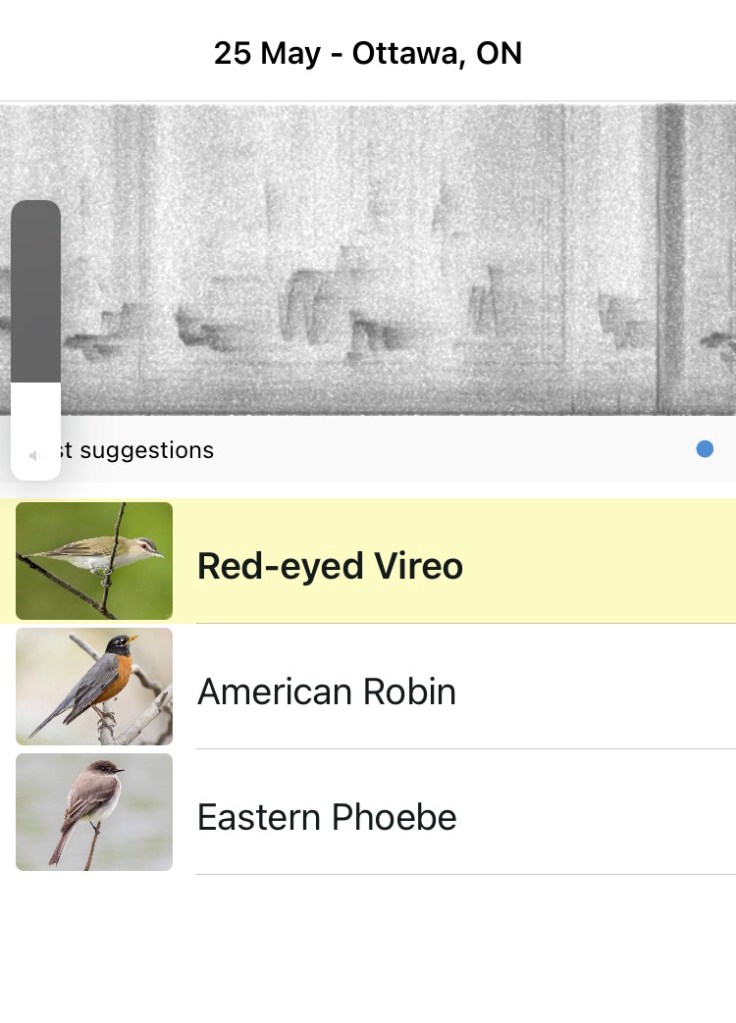Screen dimensions: 736x1023
Task: Tap the "25 May" date in header
Action: coord(264,53)
